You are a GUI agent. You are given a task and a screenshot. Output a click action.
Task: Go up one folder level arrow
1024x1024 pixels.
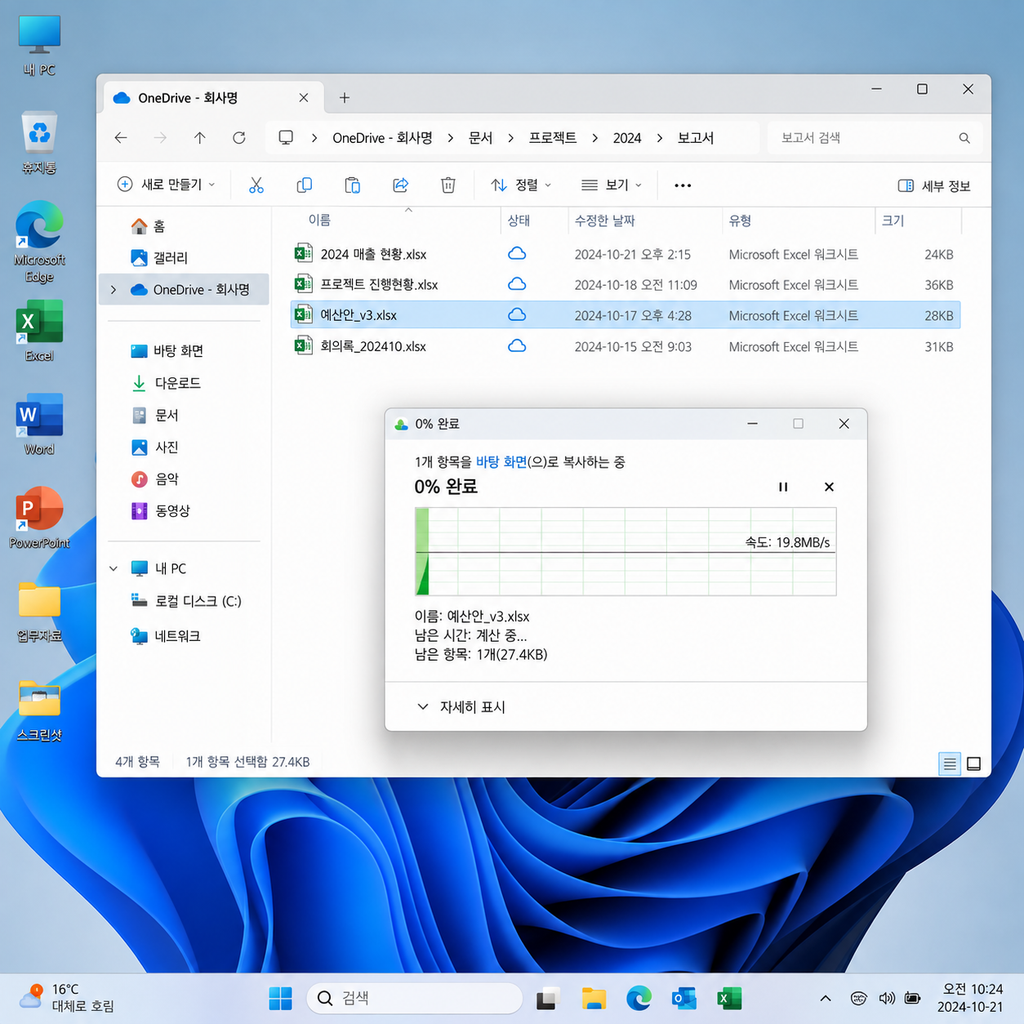(x=200, y=138)
